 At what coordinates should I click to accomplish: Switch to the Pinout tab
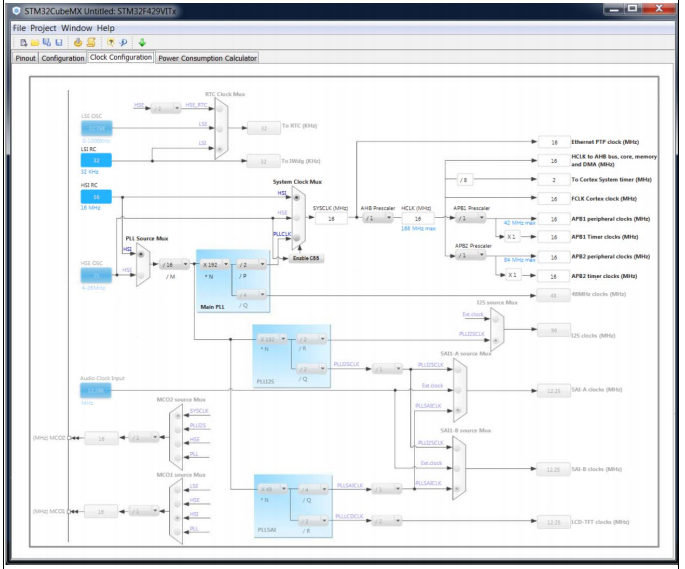coord(25,58)
